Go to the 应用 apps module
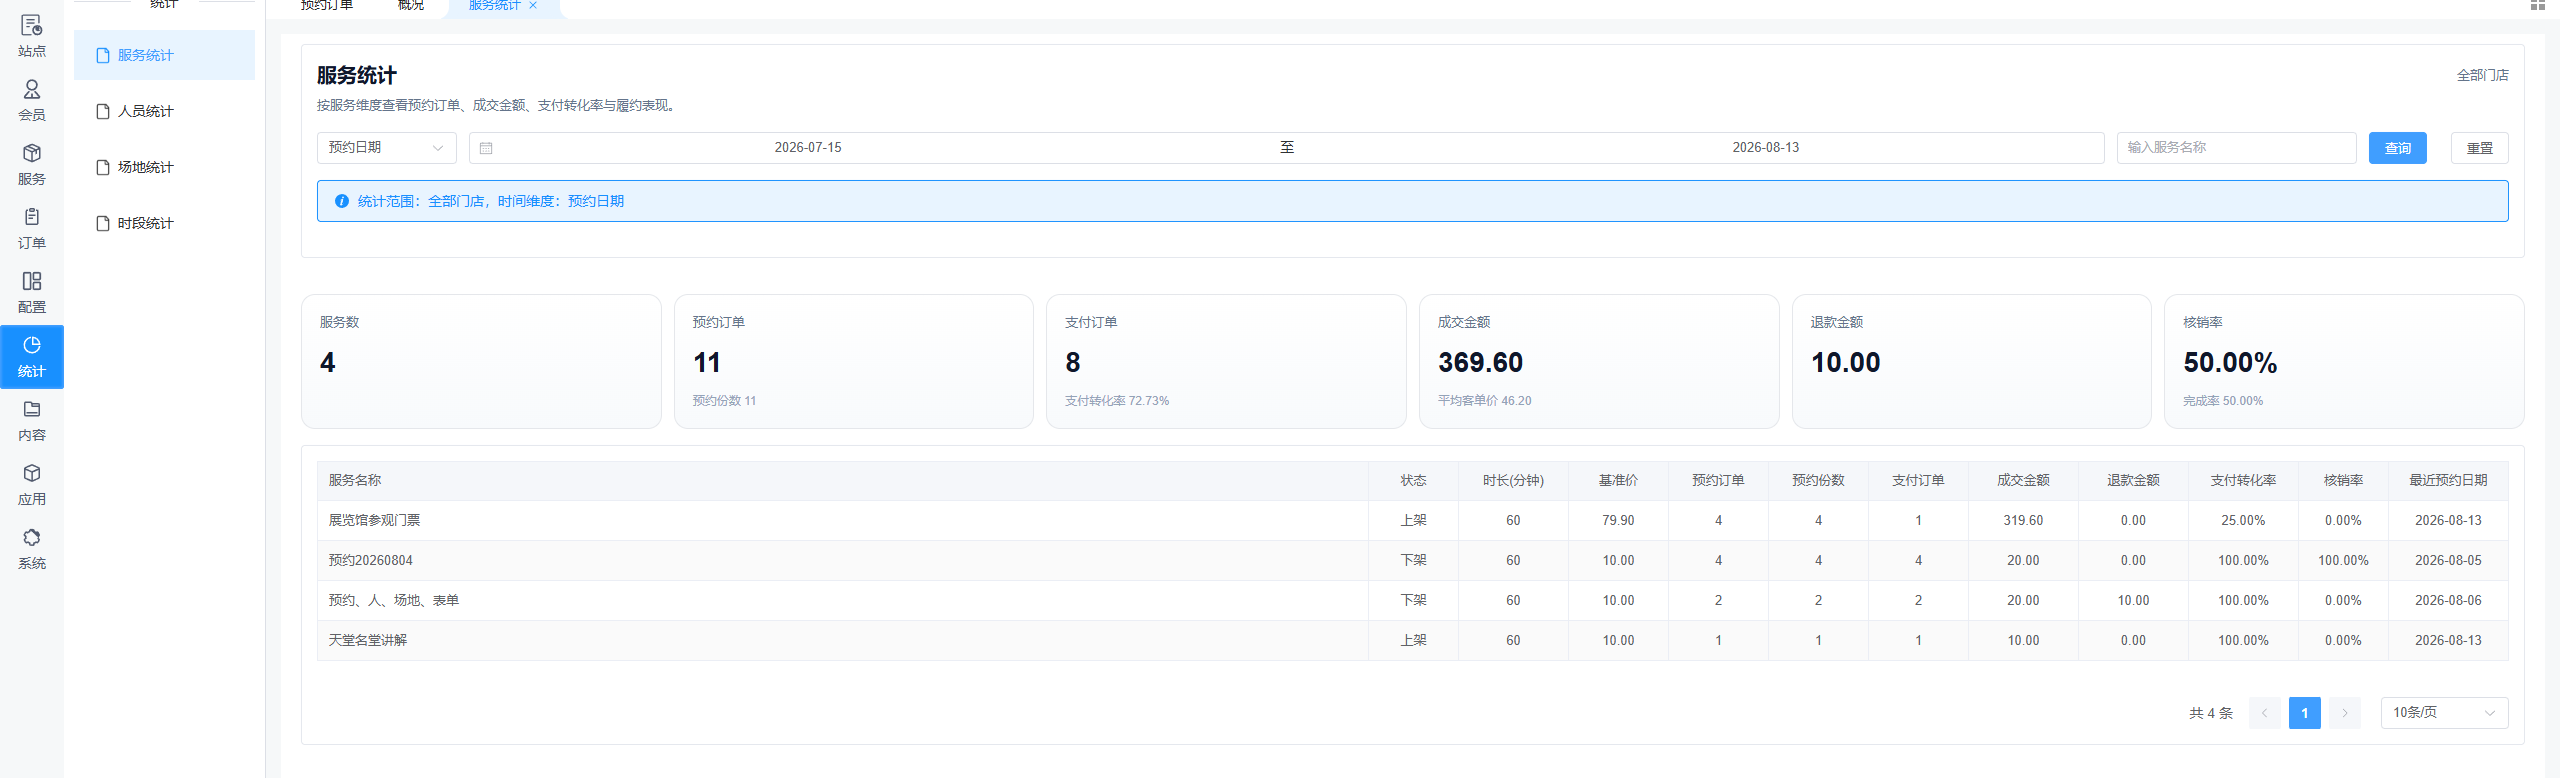The width and height of the screenshot is (2560, 778). pyautogui.click(x=32, y=485)
